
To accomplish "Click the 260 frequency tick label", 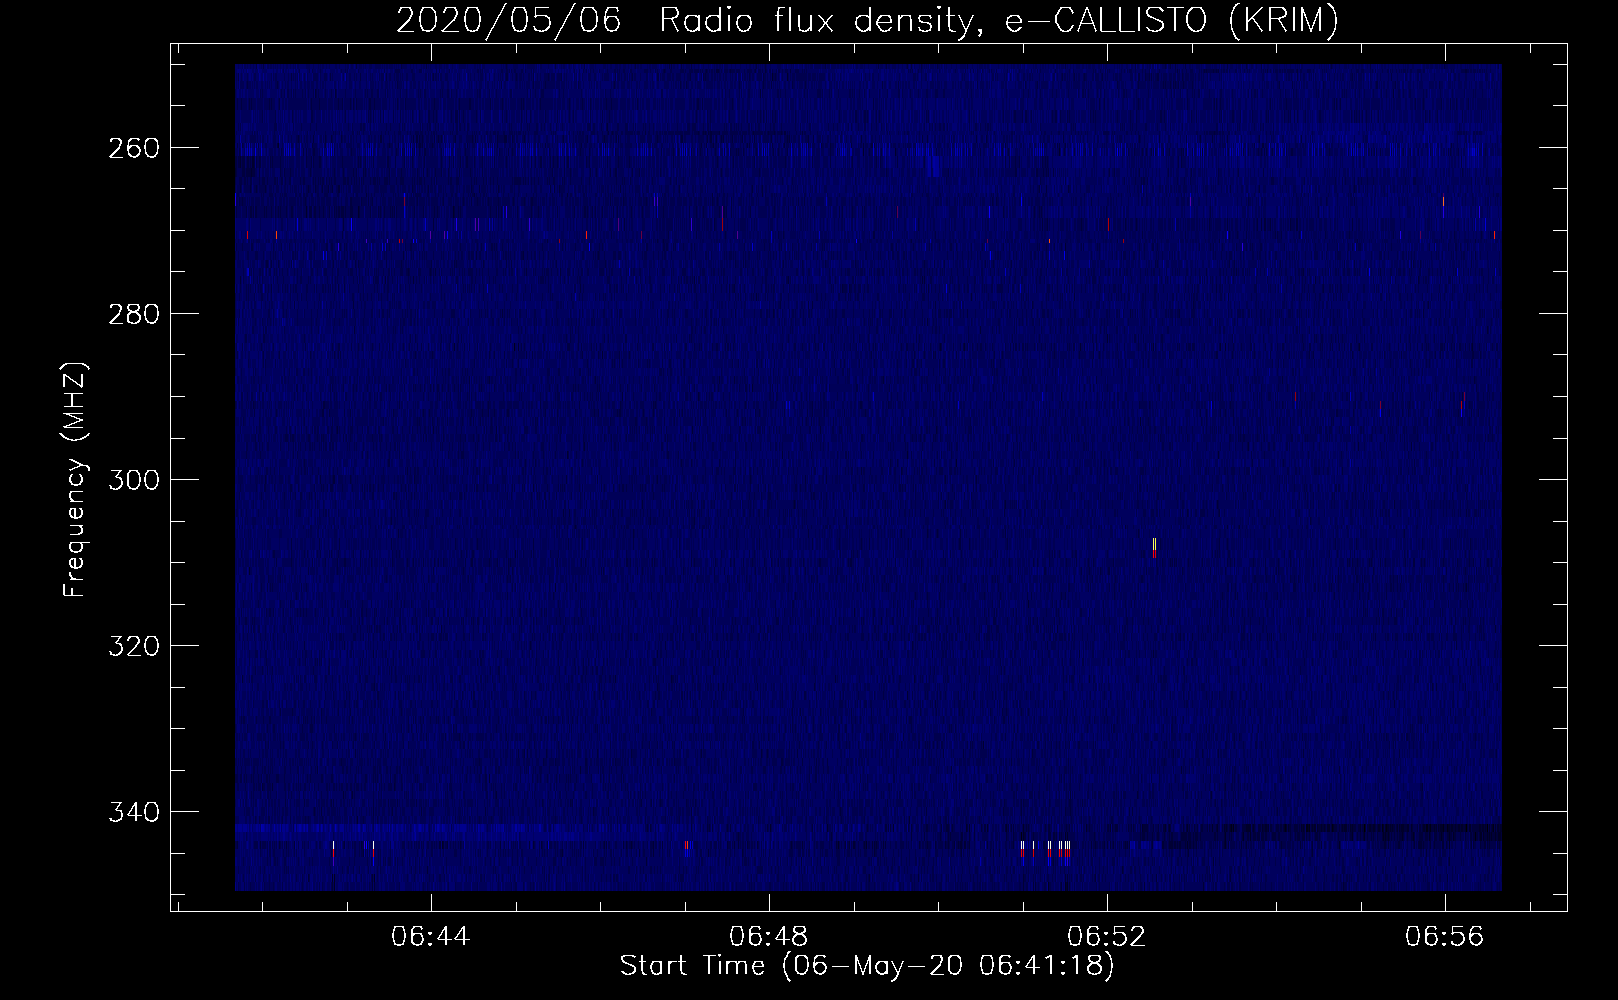I will click(132, 148).
